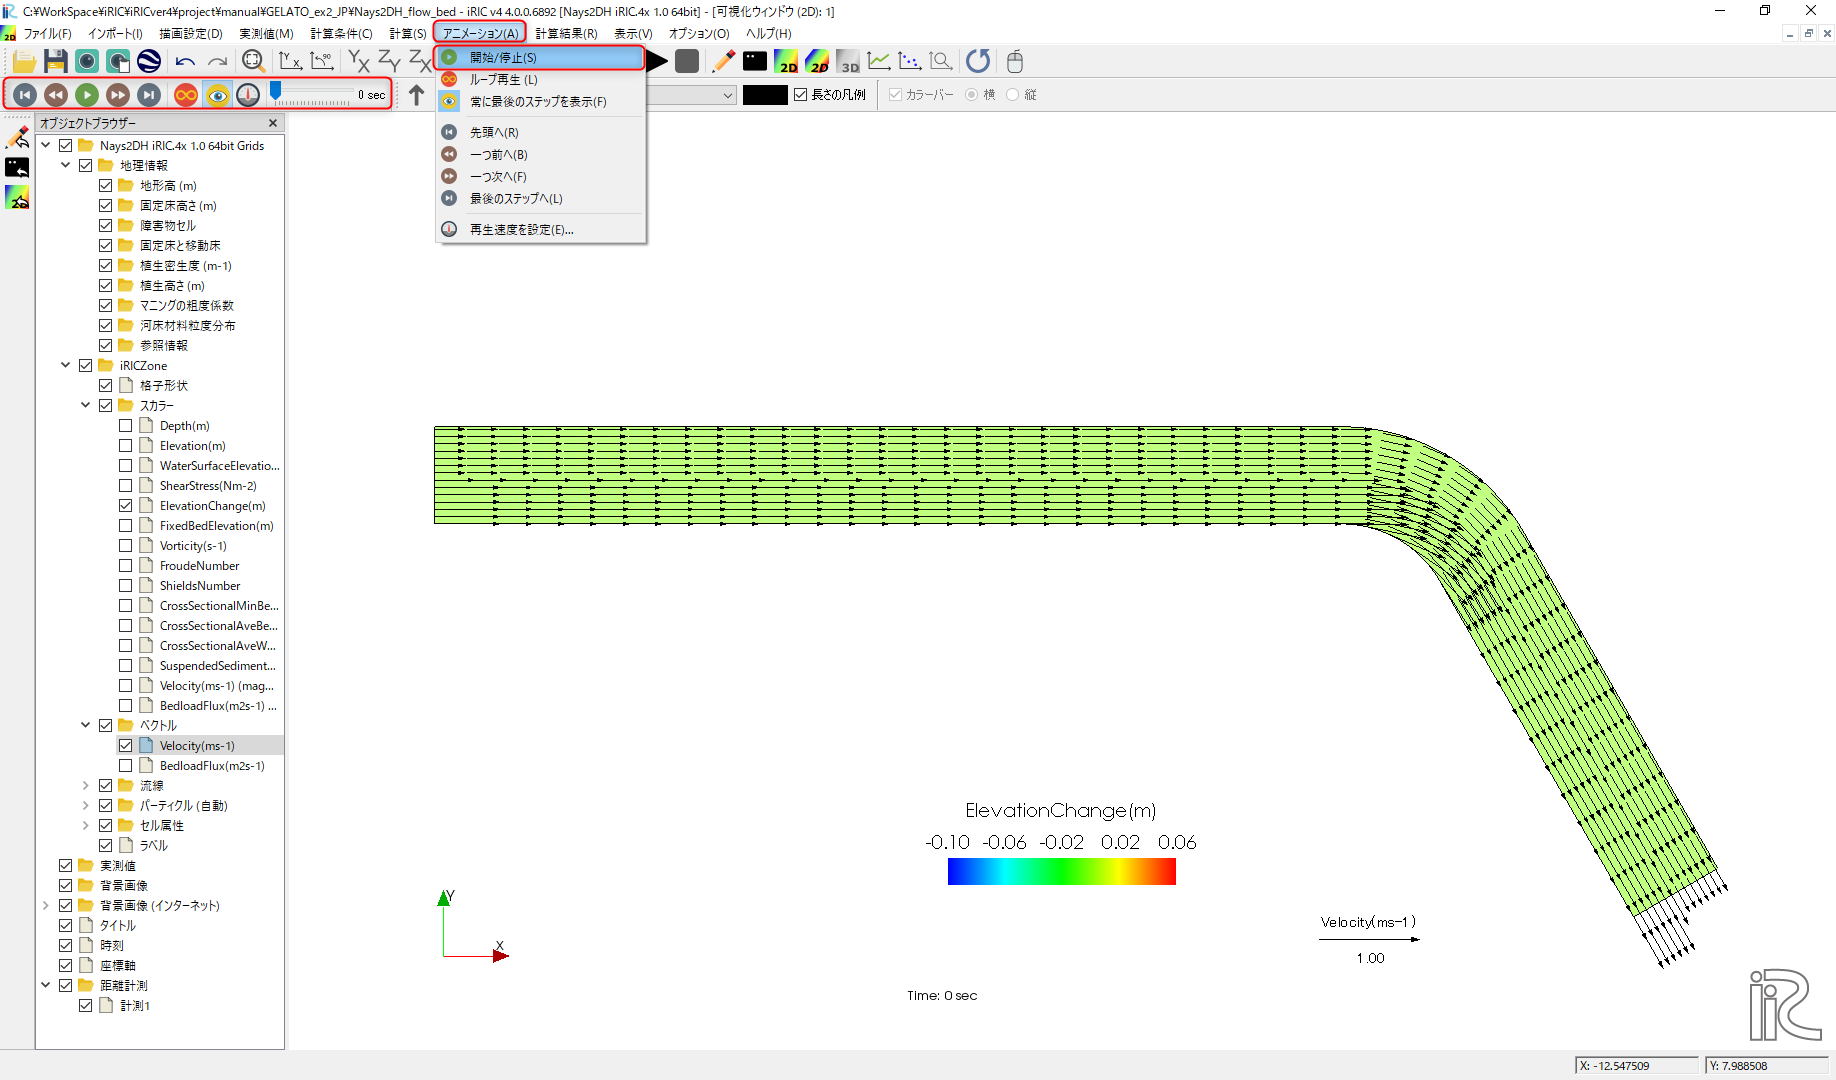Open the 計算結果(R) menu
Image resolution: width=1836 pixels, height=1080 pixels.
tap(566, 33)
